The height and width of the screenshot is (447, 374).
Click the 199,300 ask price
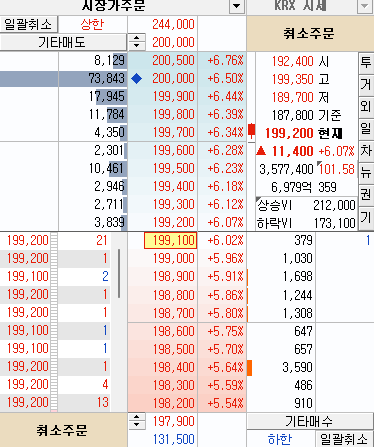pyautogui.click(x=173, y=204)
